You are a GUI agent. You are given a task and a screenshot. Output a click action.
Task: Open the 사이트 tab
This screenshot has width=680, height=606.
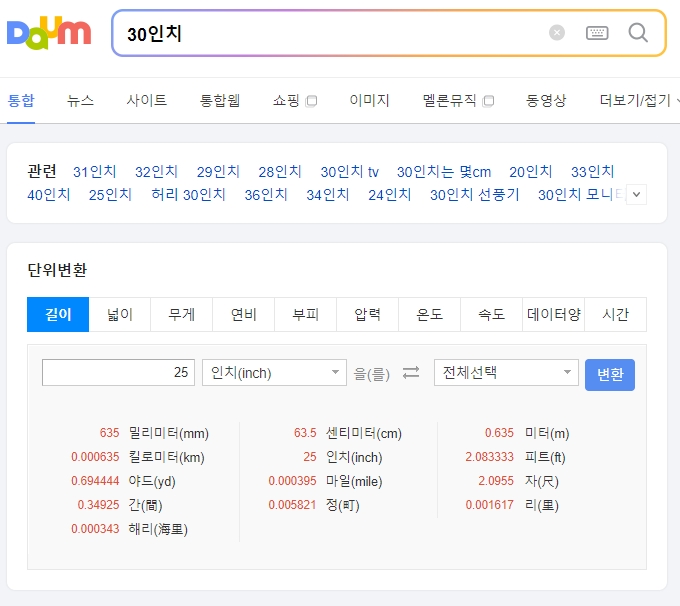pos(147,101)
